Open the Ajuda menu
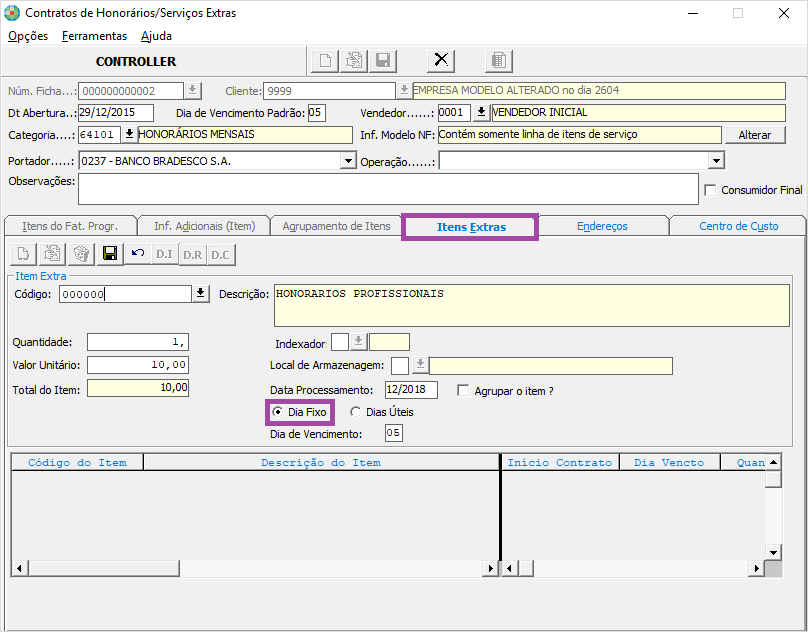Viewport: 808px width, 632px height. 156,36
